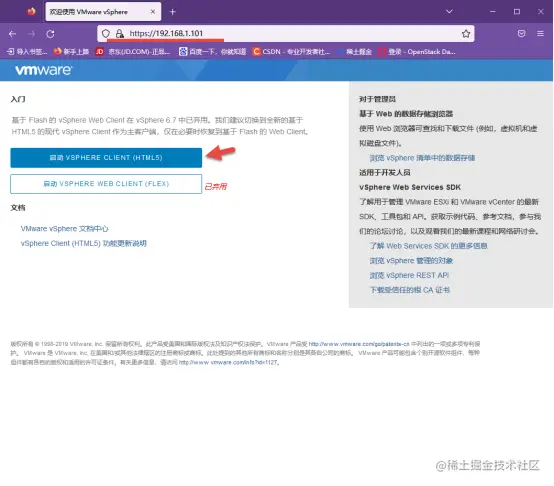Click the browser forward arrow
This screenshot has width=554, height=486.
tap(32, 34)
